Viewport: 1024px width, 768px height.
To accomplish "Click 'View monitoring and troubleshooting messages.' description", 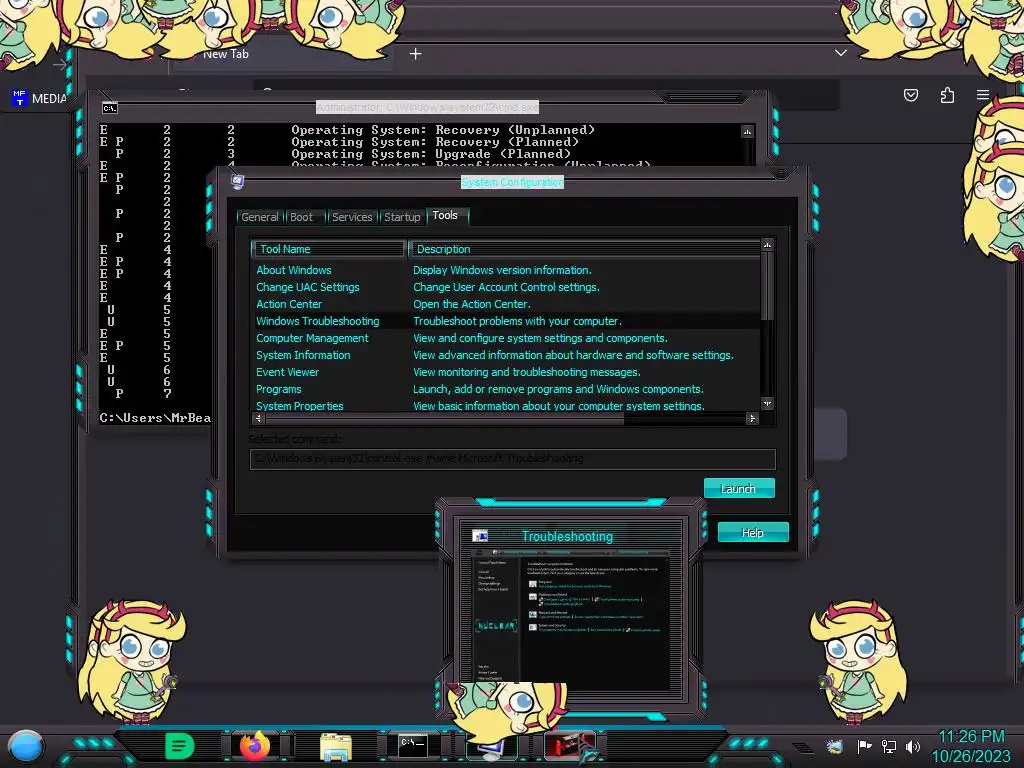I will click(526, 372).
